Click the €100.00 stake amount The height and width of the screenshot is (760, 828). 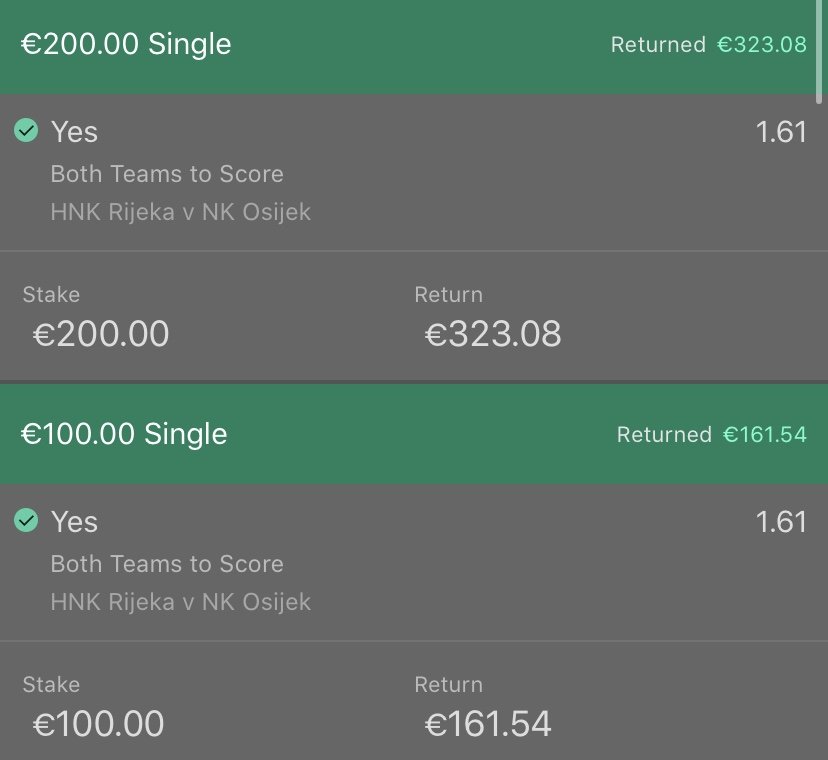click(98, 724)
